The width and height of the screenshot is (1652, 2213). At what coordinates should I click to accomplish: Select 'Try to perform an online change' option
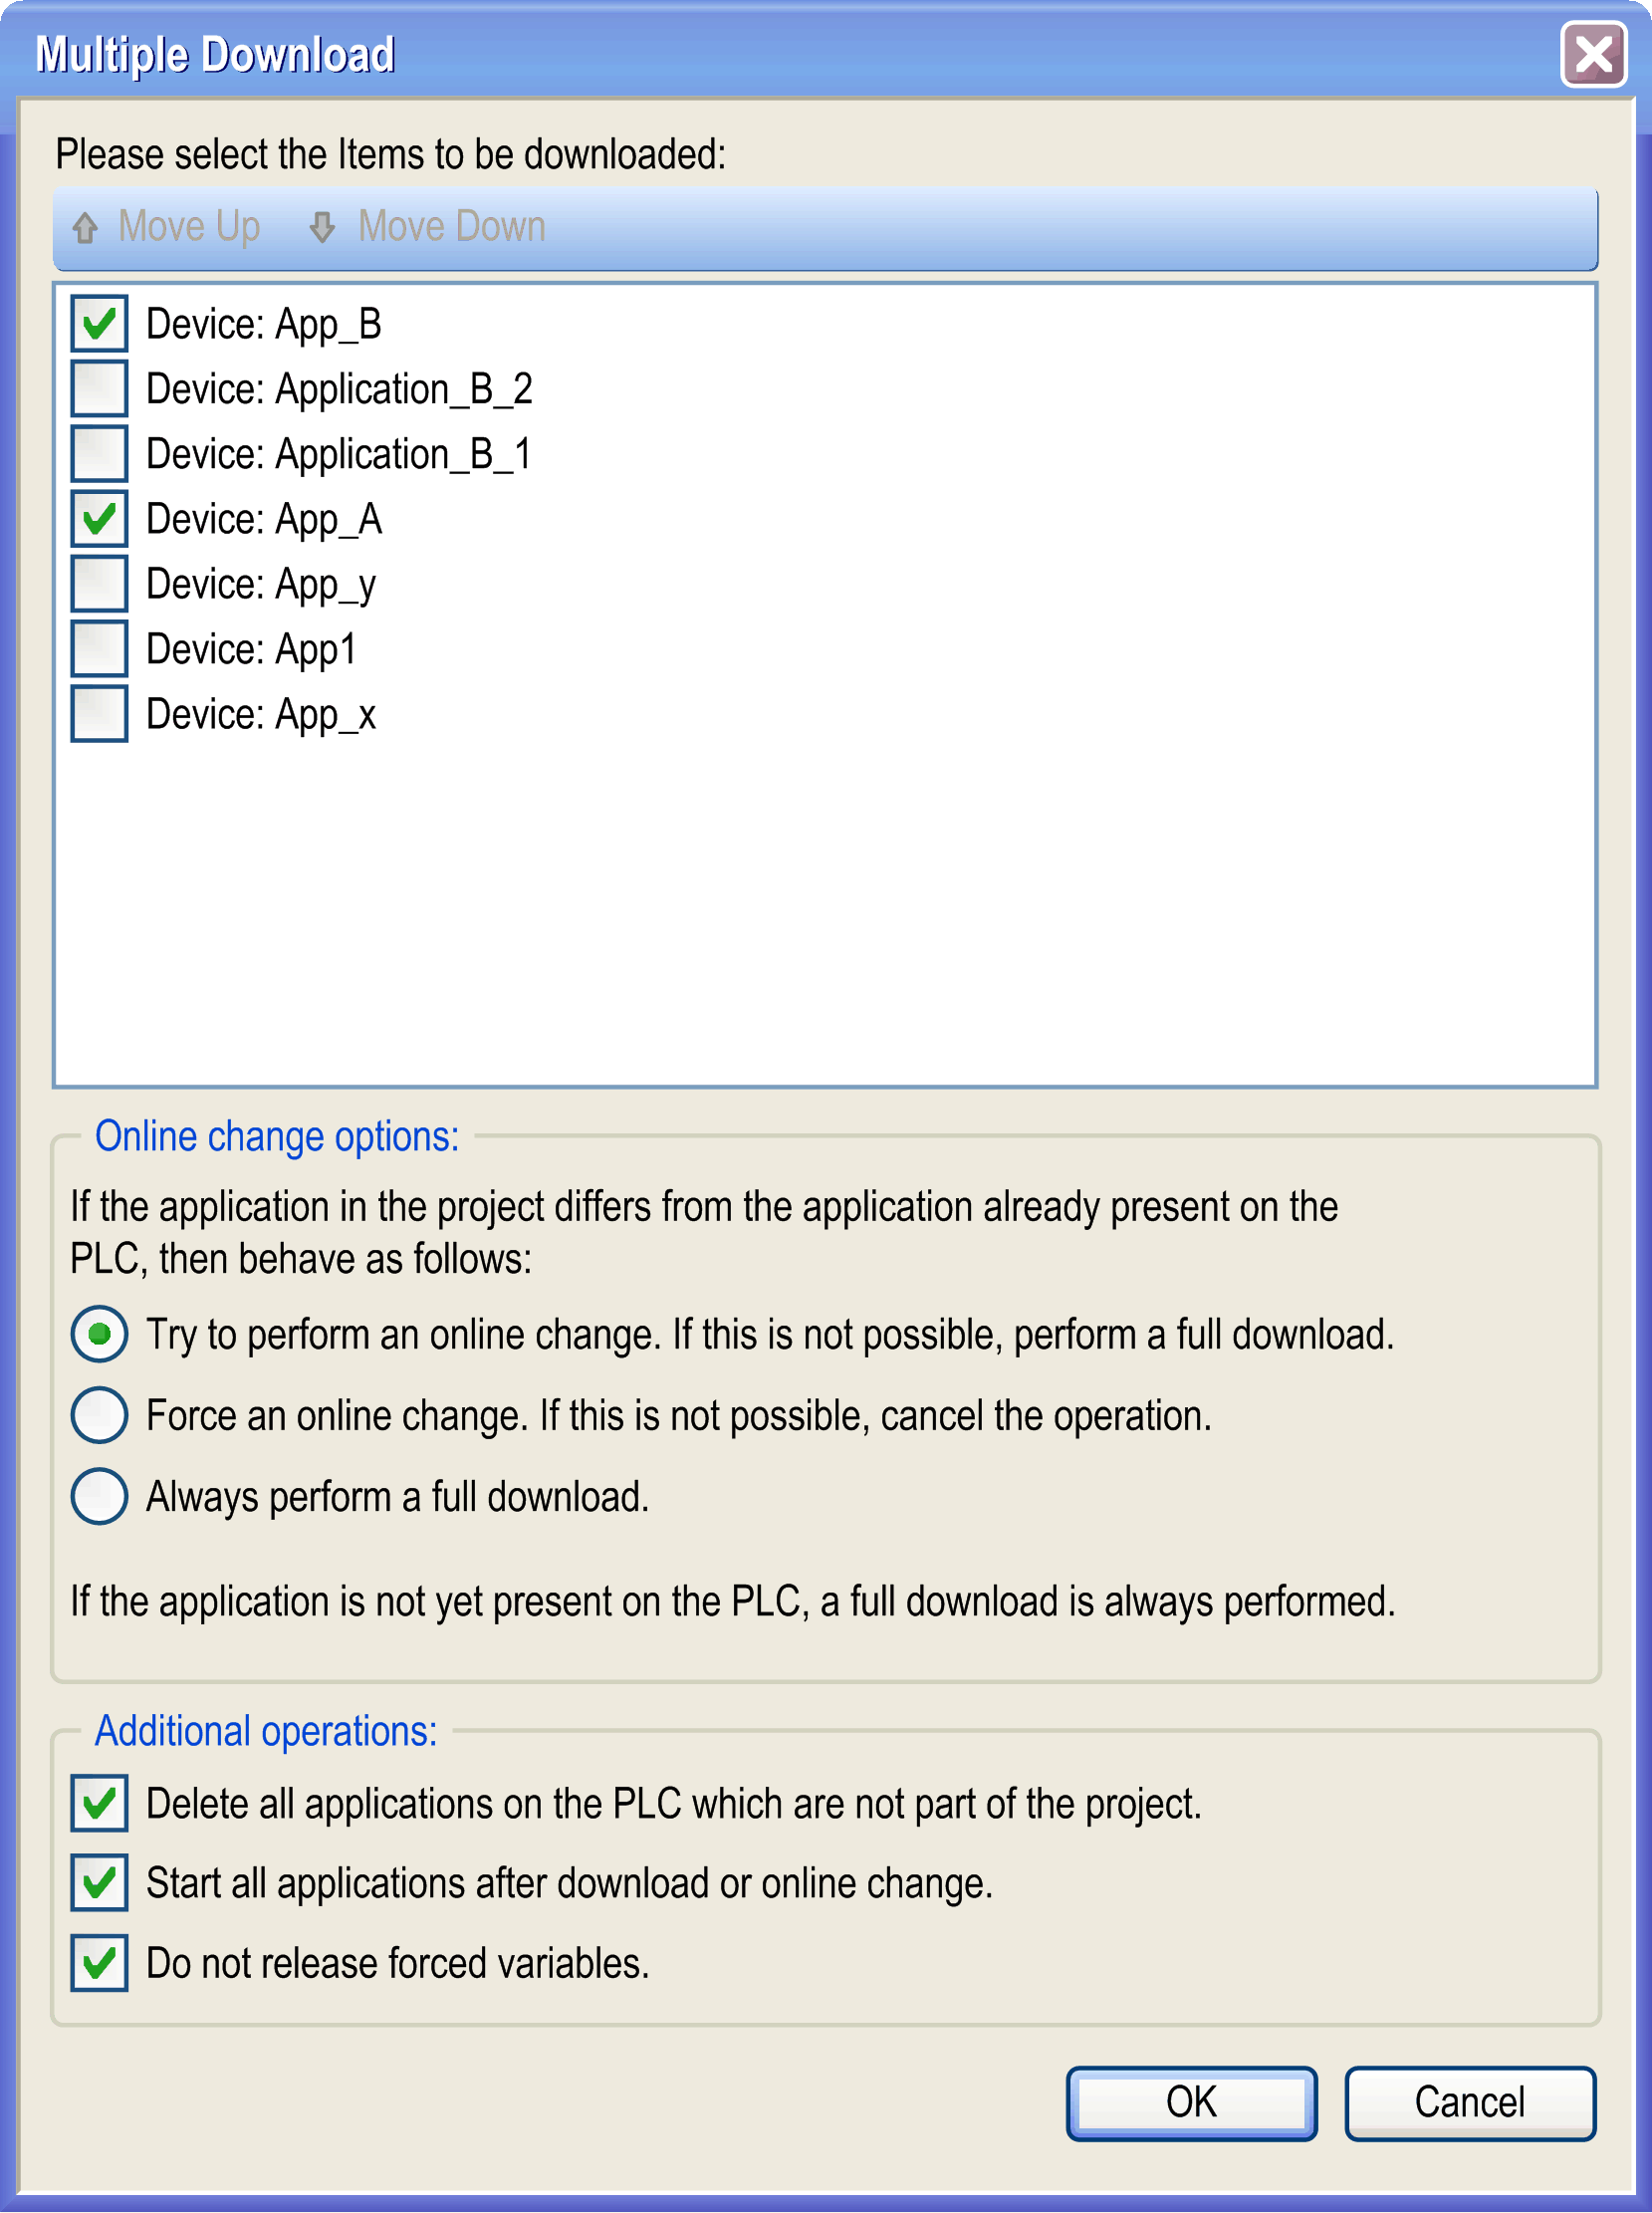(99, 1335)
